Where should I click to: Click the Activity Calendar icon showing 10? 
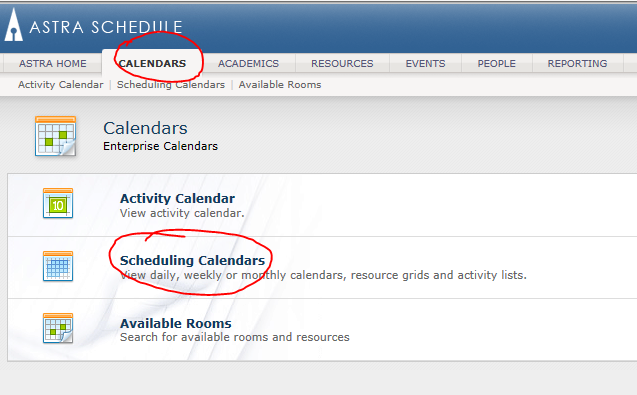[x=58, y=203]
